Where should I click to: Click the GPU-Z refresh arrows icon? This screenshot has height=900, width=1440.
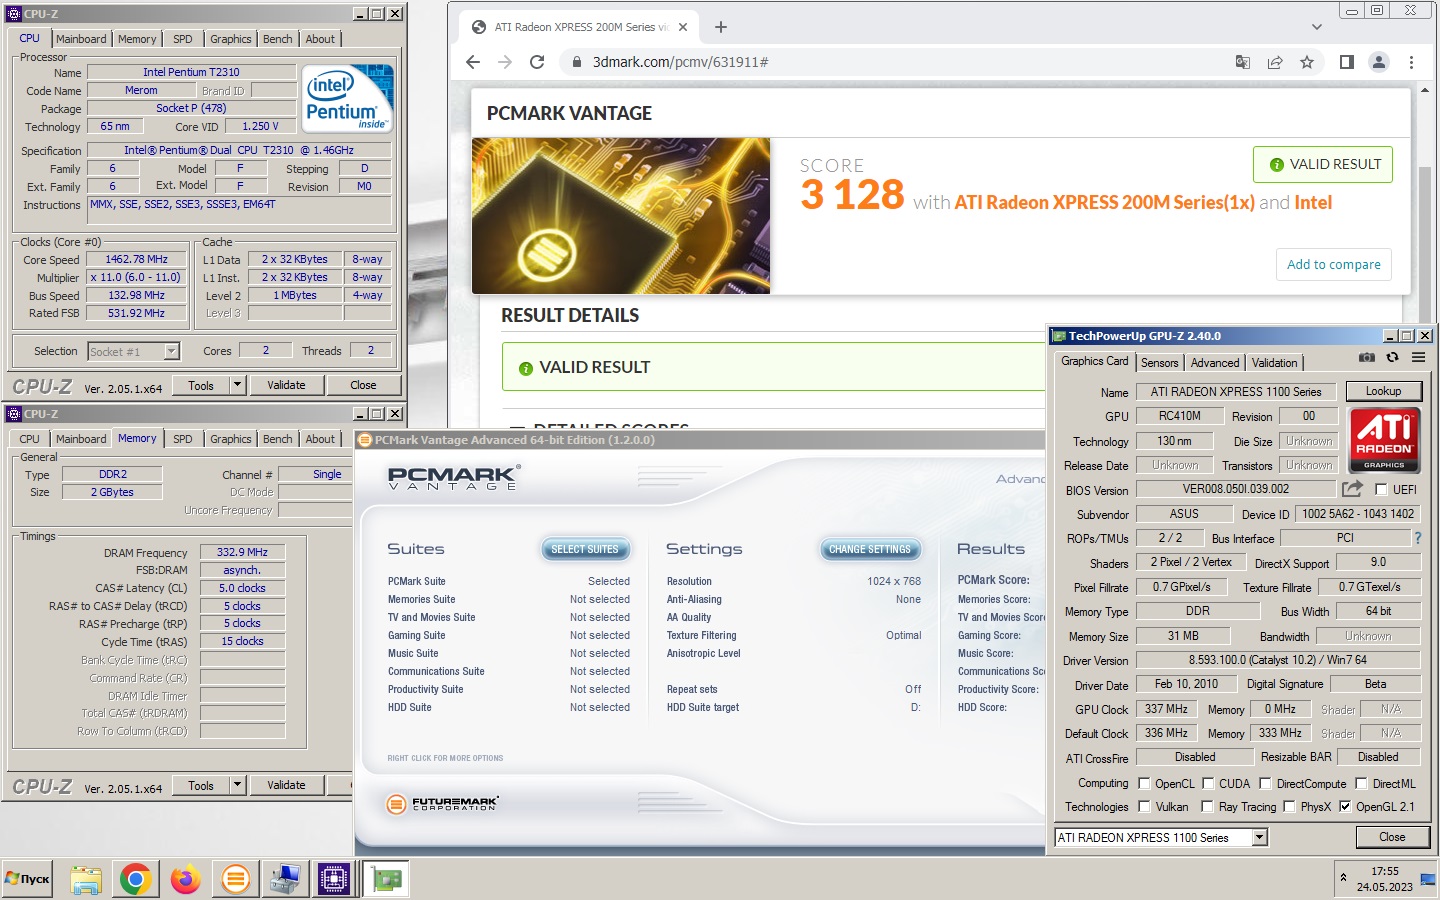pos(1392,357)
